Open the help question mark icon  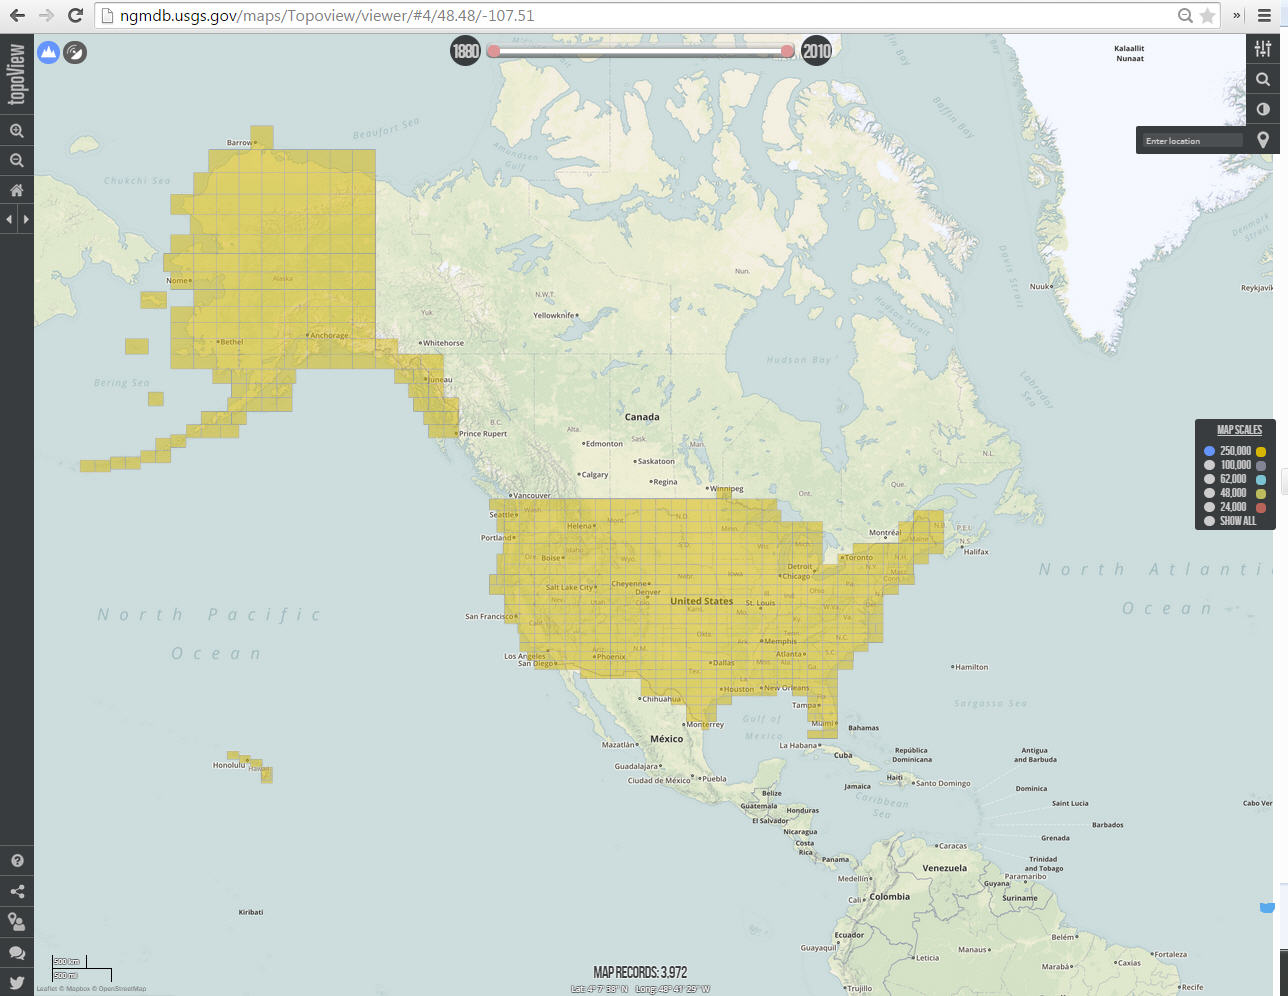tap(17, 861)
